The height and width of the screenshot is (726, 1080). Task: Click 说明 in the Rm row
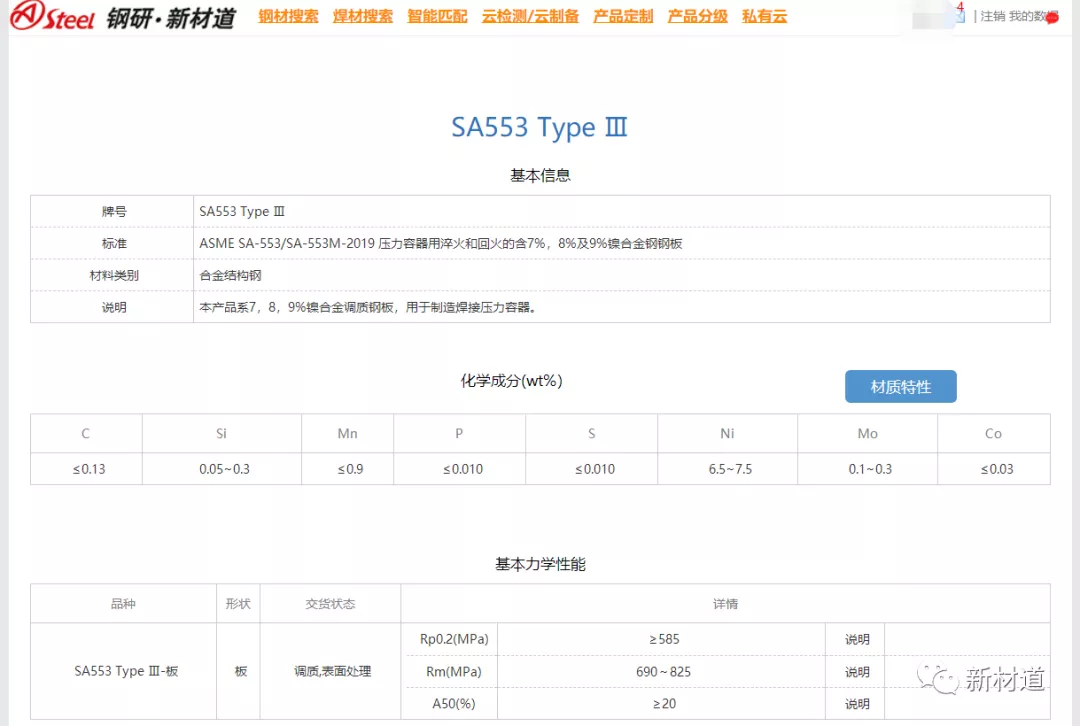pos(857,672)
